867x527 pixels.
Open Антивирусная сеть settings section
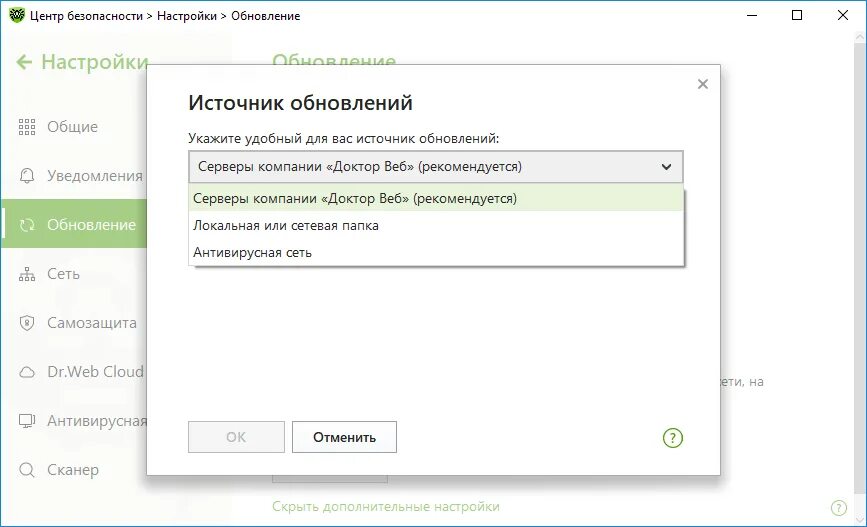[74, 421]
